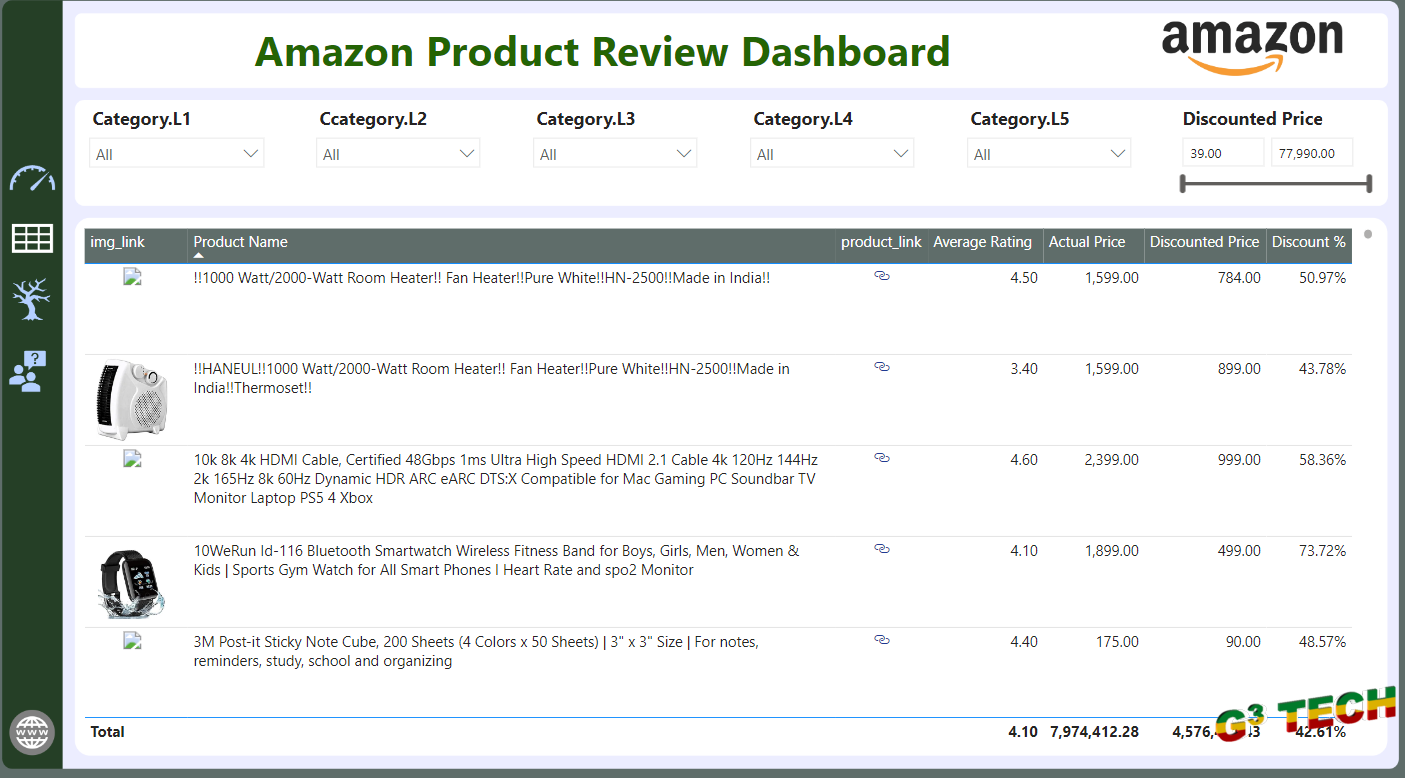Open the Q&A people icon page

click(x=28, y=370)
